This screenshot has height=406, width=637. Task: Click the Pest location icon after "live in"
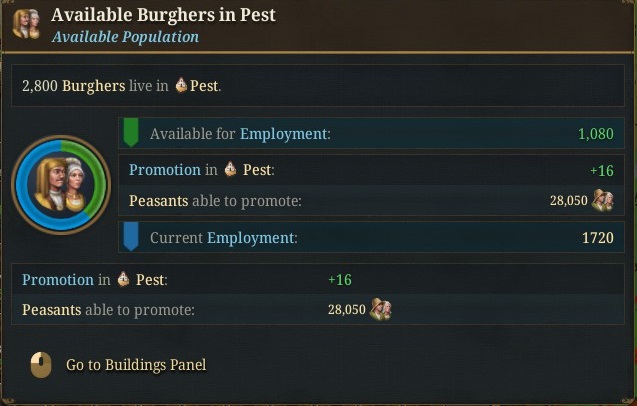coord(181,86)
